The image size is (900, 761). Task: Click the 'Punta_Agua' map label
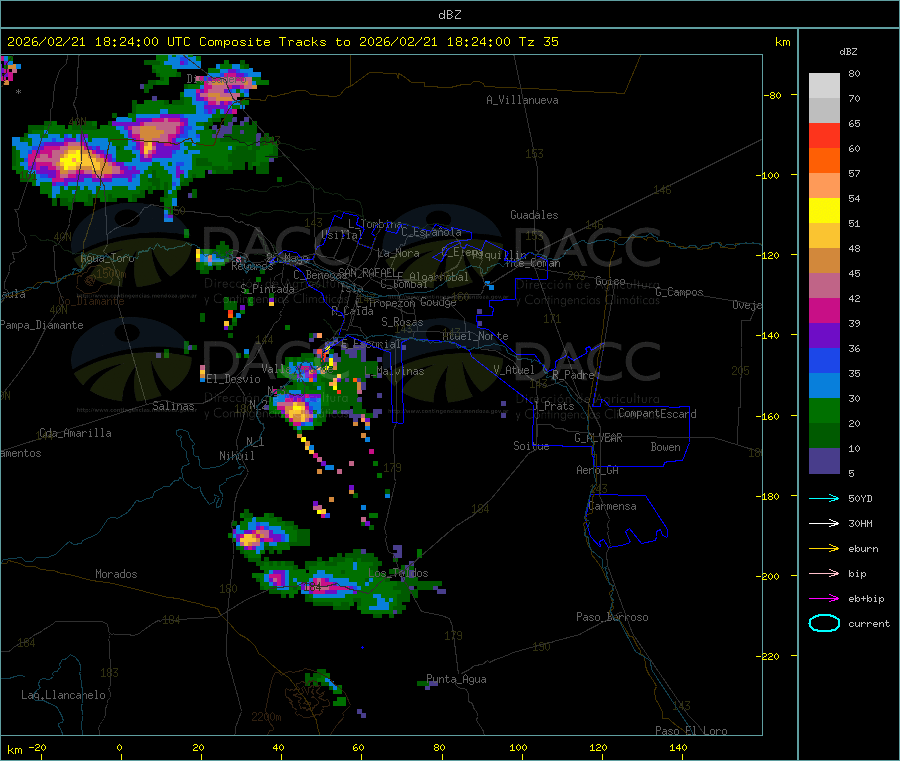point(456,680)
